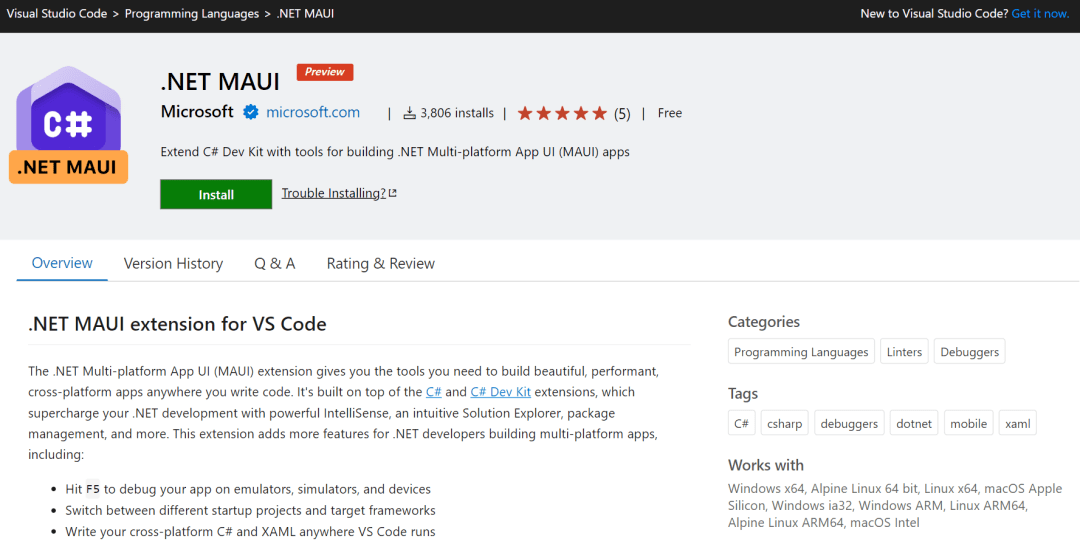Open the Q & A tab
Screen dimensions: 1080x544
point(274,263)
